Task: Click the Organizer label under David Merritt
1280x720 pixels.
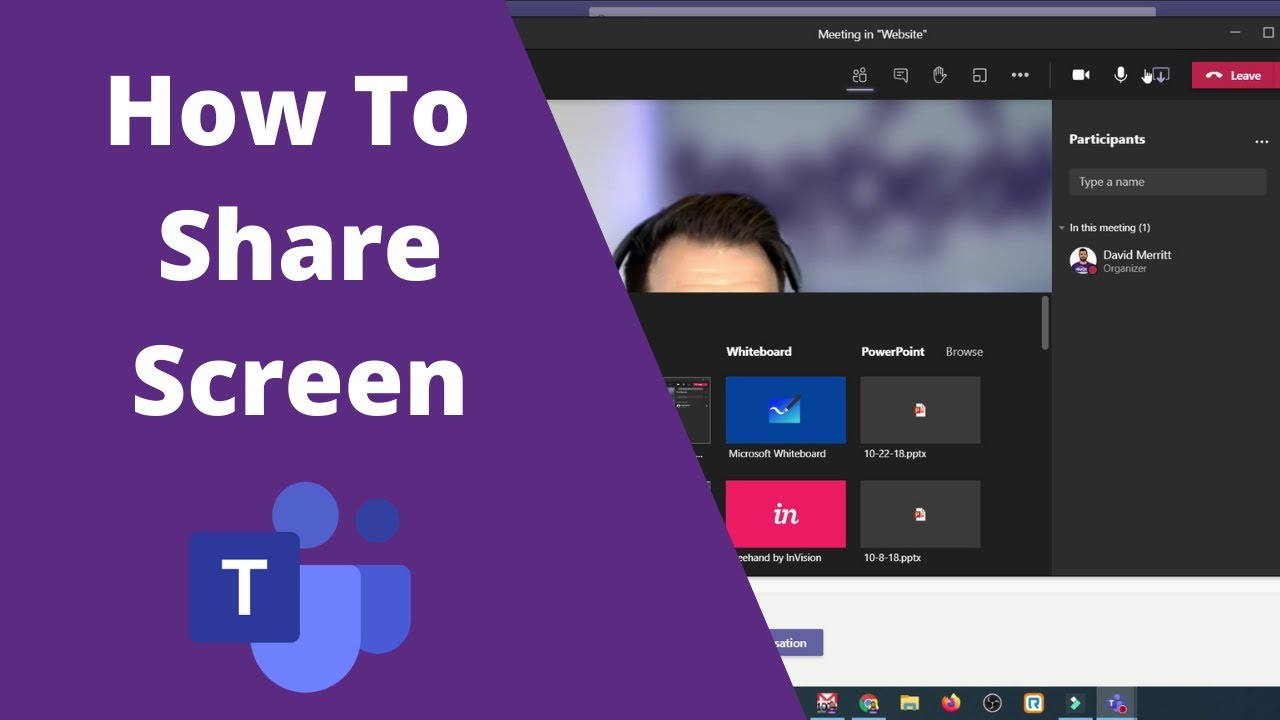Action: pyautogui.click(x=1124, y=269)
